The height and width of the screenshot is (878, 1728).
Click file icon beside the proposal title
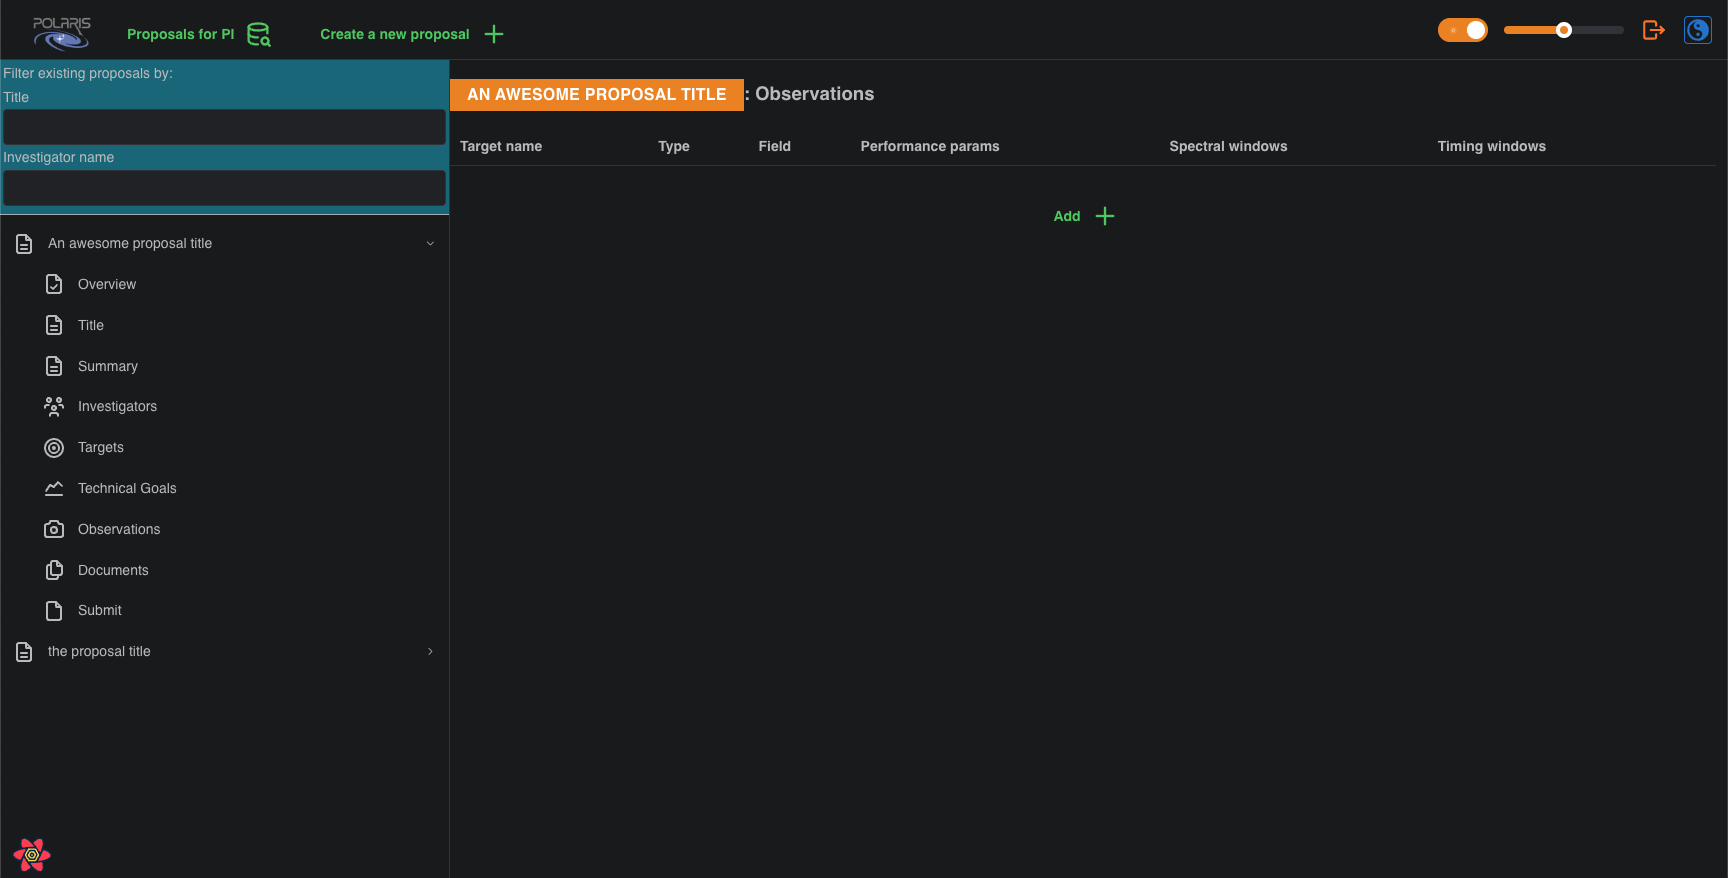coord(24,652)
